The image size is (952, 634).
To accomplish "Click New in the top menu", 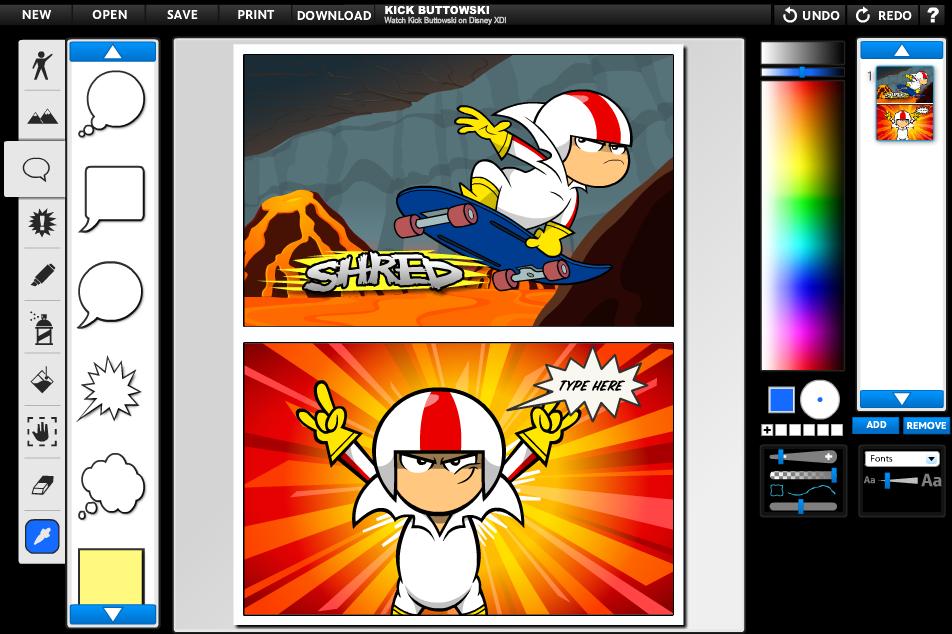I will pos(36,15).
